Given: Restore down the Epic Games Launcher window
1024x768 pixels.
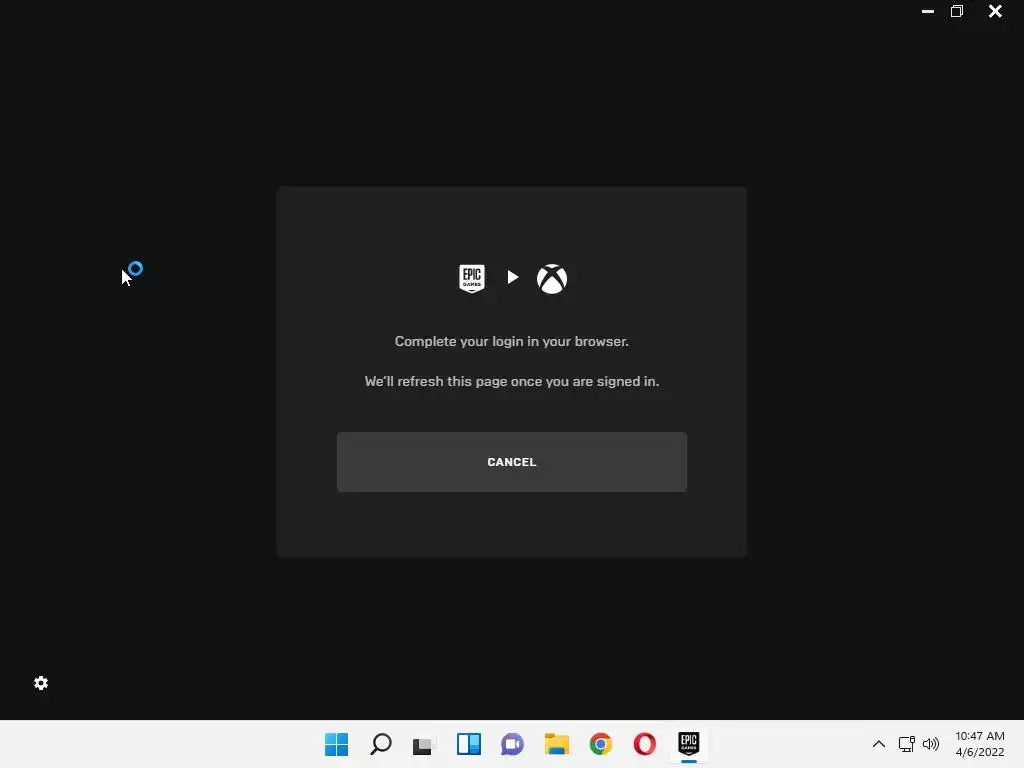Looking at the screenshot, I should (957, 11).
